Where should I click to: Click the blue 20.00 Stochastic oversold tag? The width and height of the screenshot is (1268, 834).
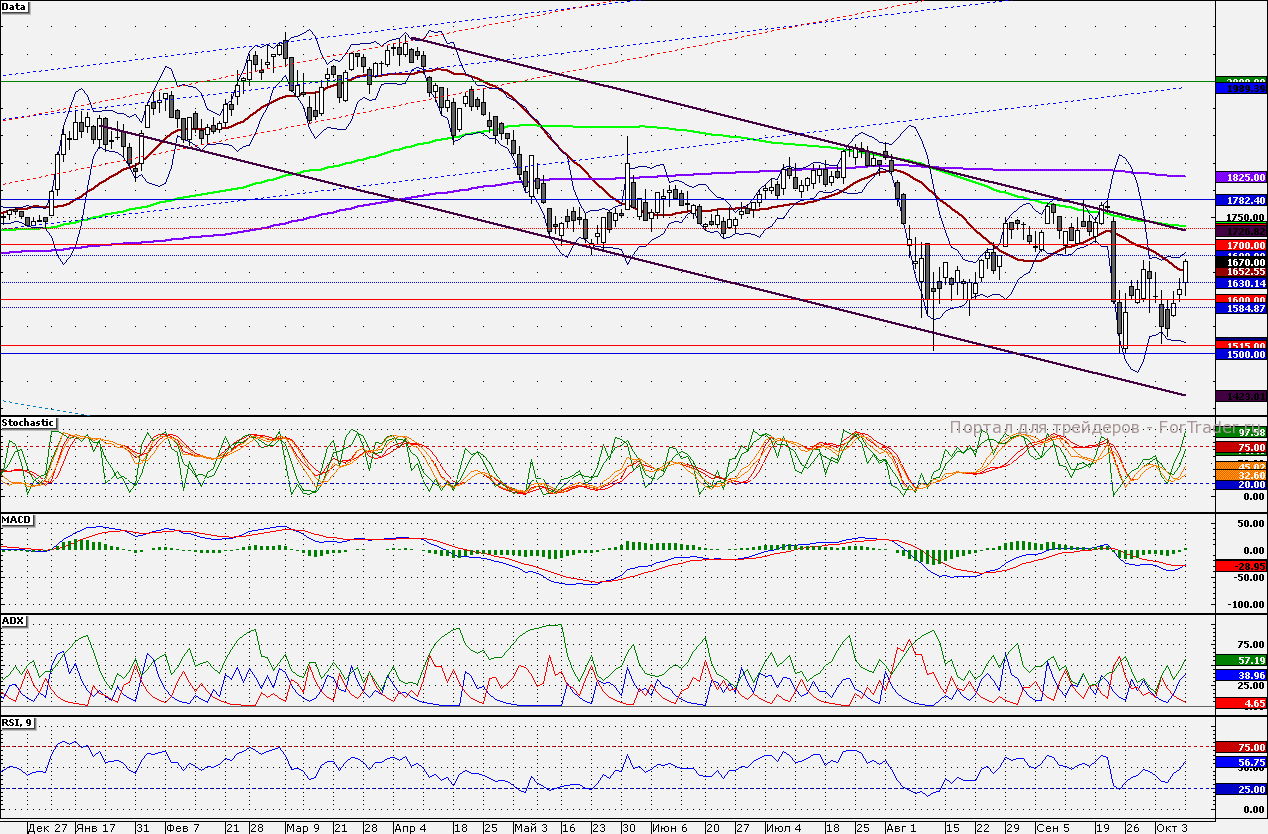click(x=1243, y=484)
